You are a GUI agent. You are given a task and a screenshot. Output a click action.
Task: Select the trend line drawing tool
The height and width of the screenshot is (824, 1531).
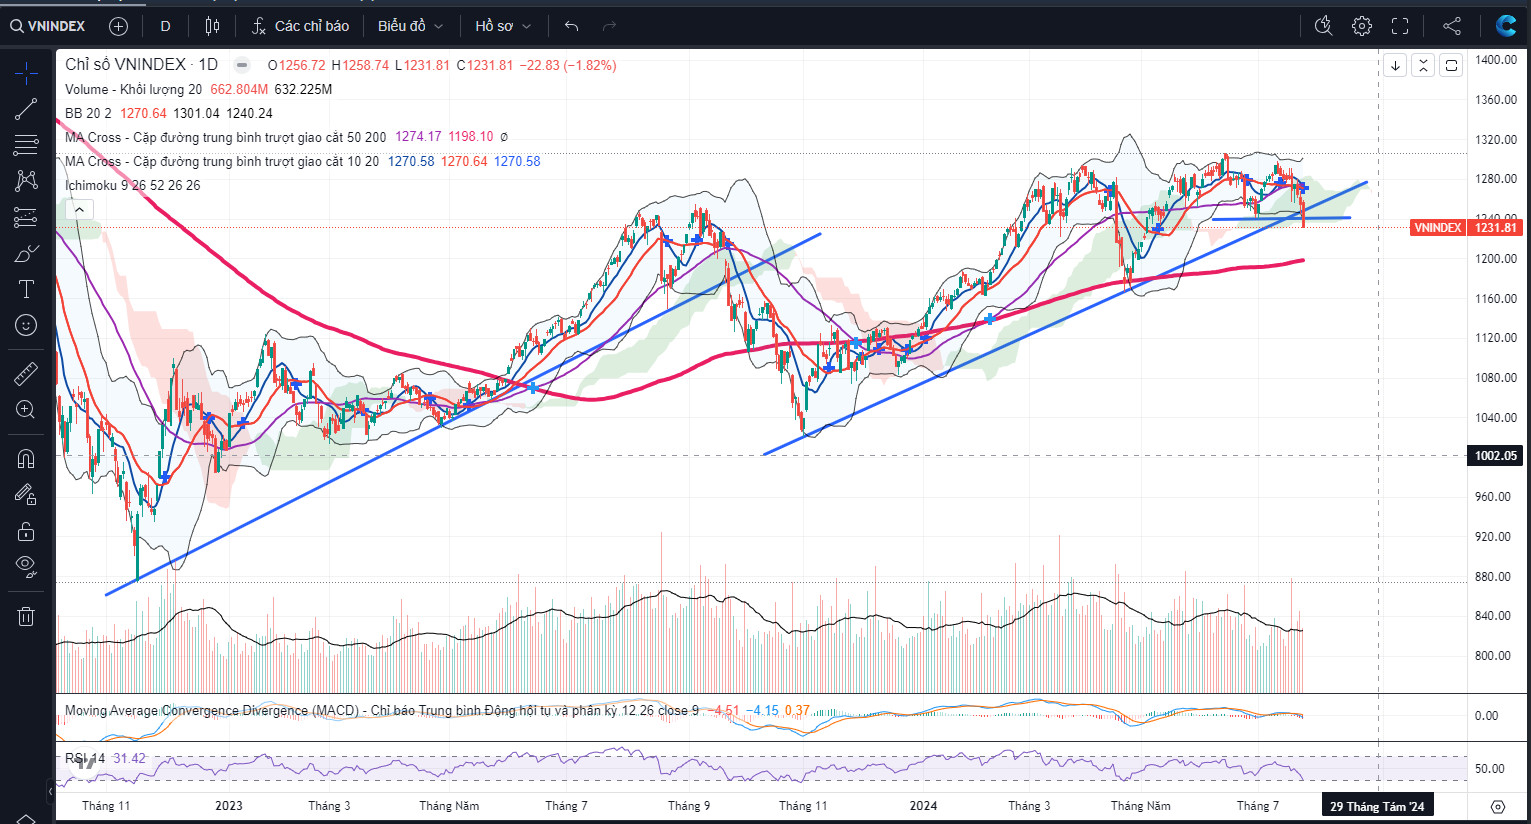point(26,109)
